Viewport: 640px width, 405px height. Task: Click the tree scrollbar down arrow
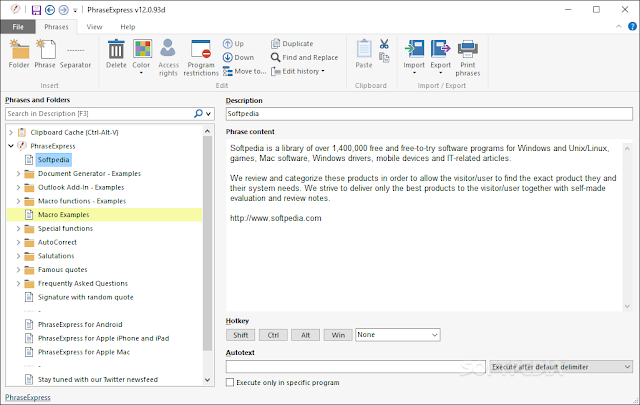pyautogui.click(x=207, y=380)
